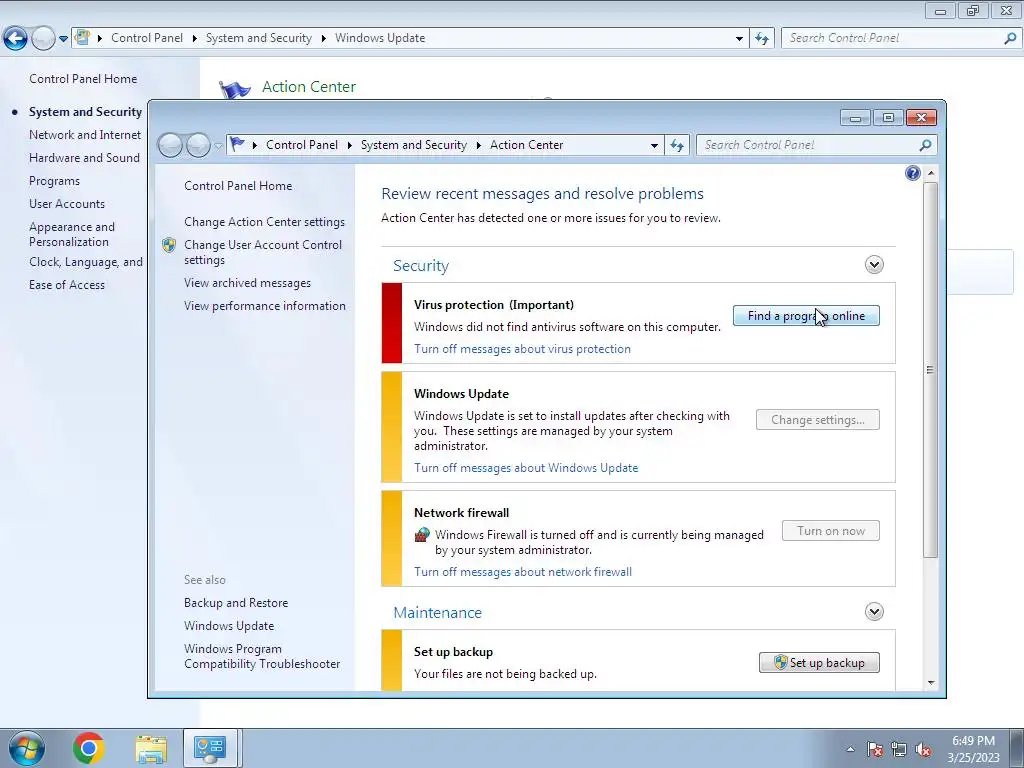
Task: Open Change Action Center settings
Action: tap(264, 222)
